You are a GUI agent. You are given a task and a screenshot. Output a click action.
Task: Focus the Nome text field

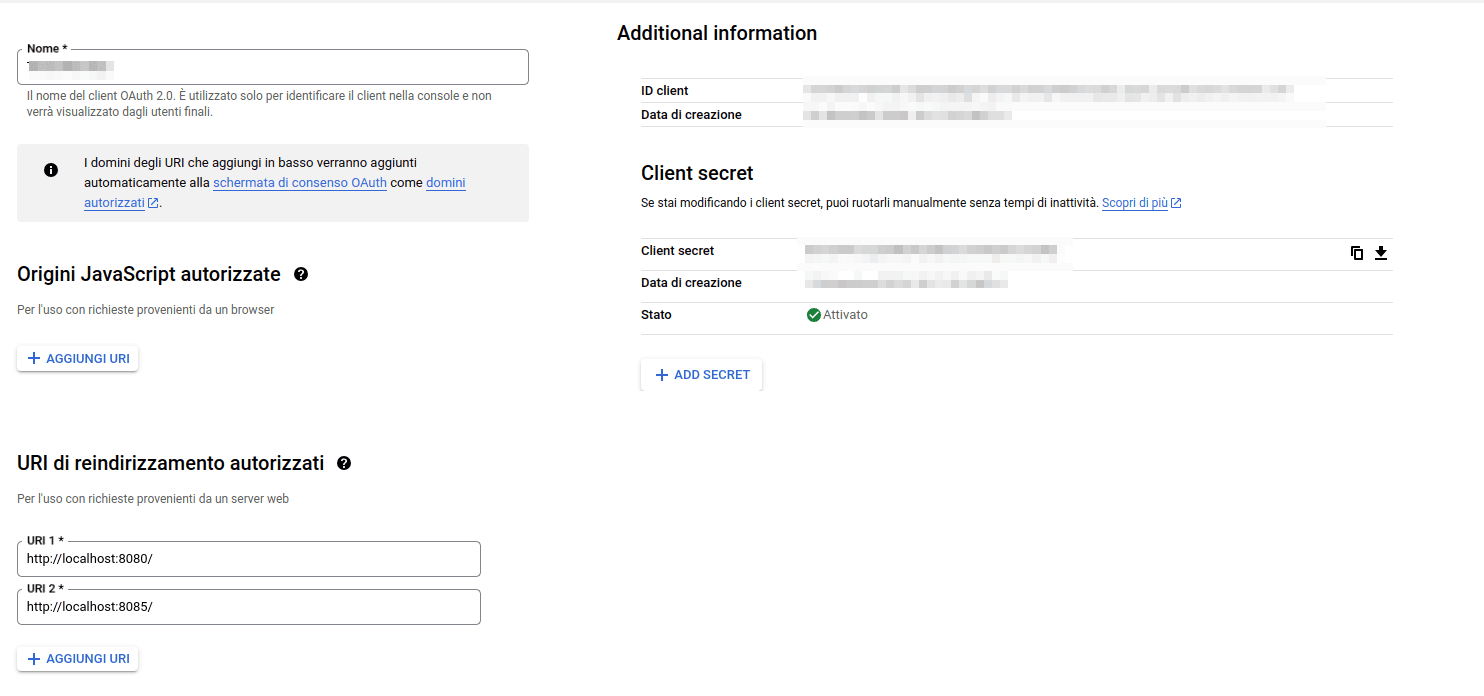pyautogui.click(x=272, y=68)
